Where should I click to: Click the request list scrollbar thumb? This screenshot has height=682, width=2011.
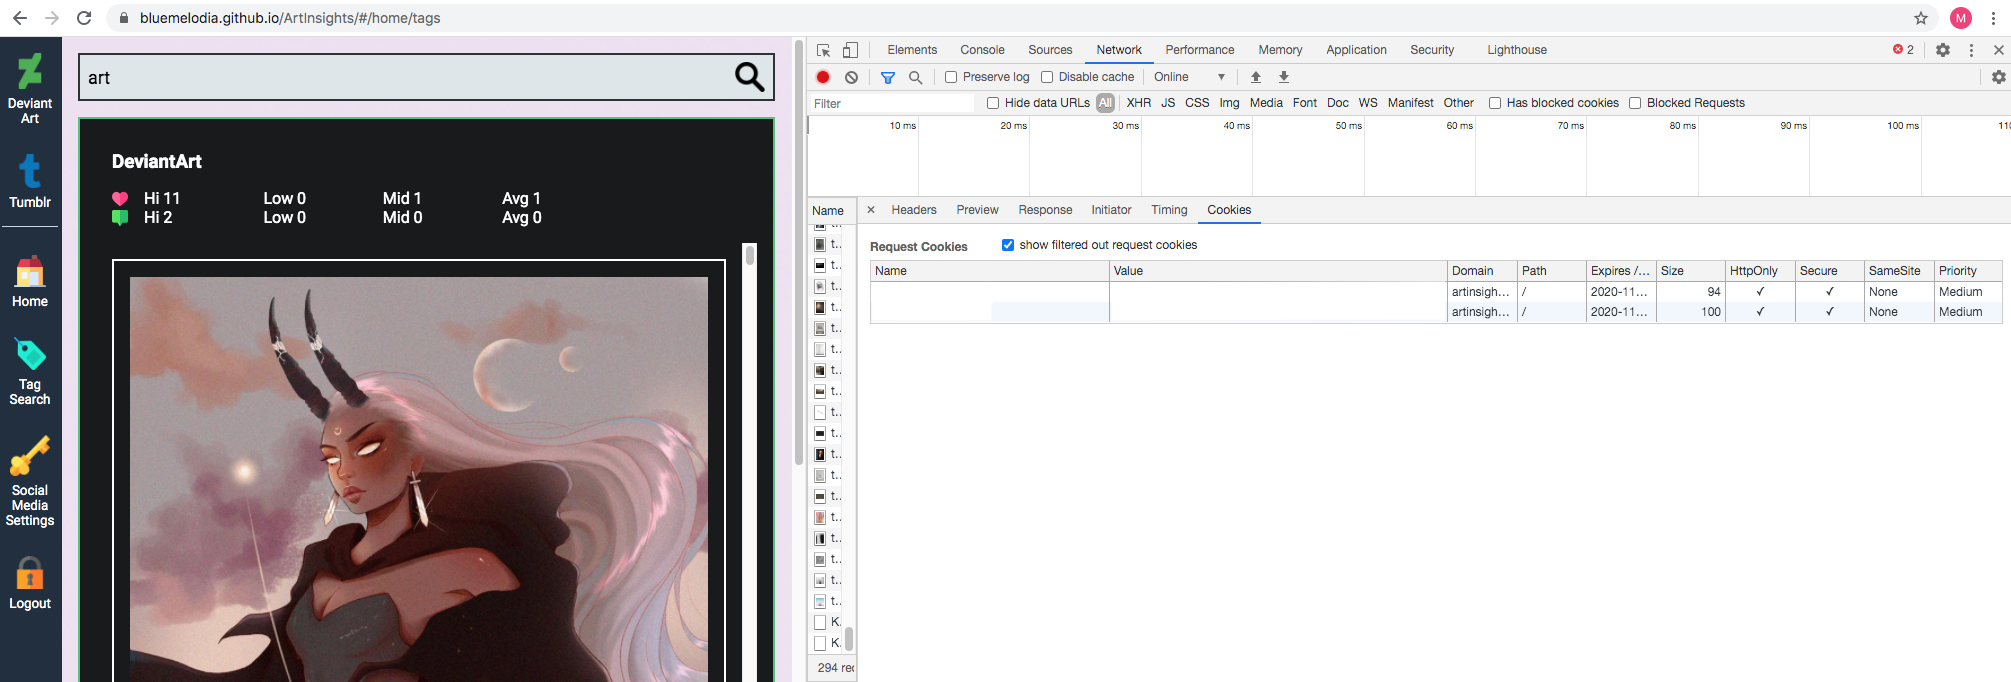[849, 638]
